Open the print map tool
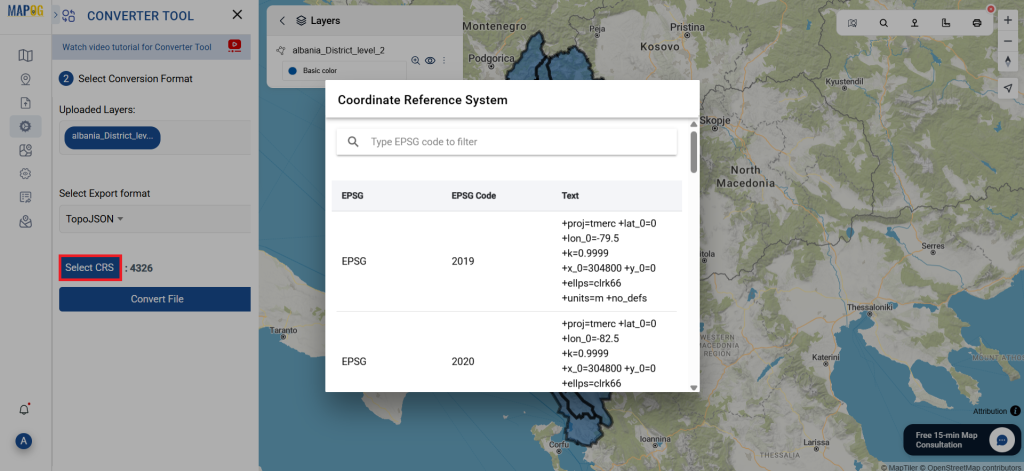1024x471 pixels. coord(977,23)
